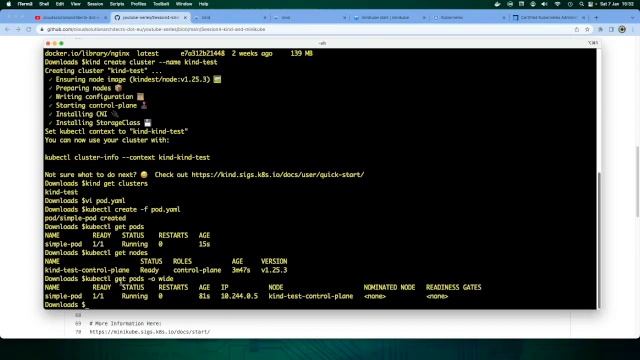Open the Session menu
This screenshot has height=360, width=640.
pos(95,4)
